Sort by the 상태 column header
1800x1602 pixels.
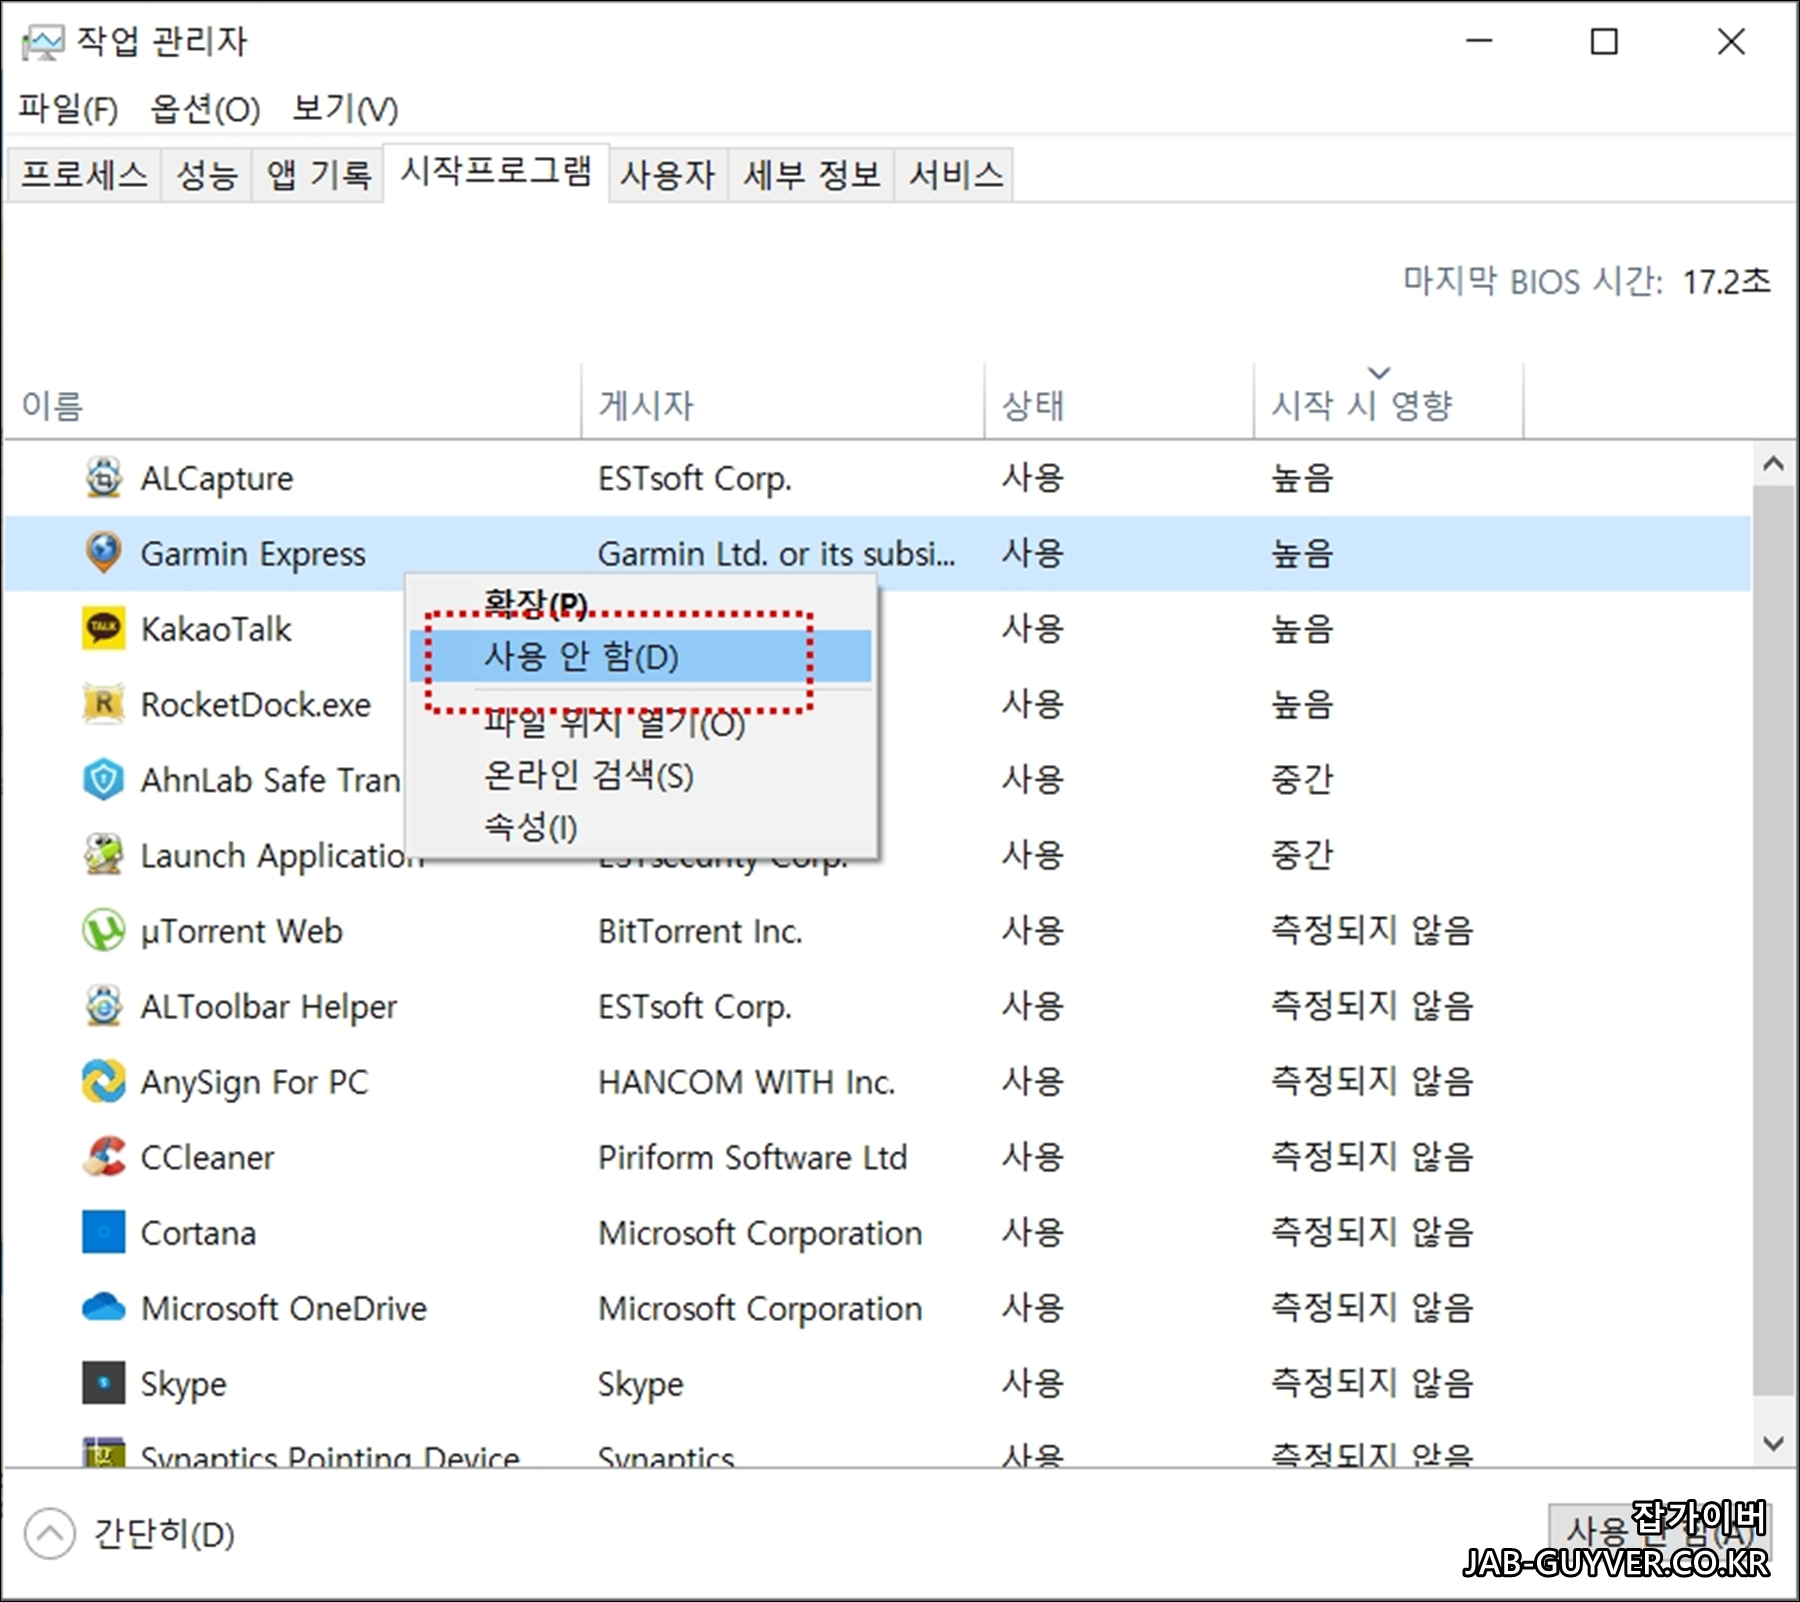pos(1119,404)
